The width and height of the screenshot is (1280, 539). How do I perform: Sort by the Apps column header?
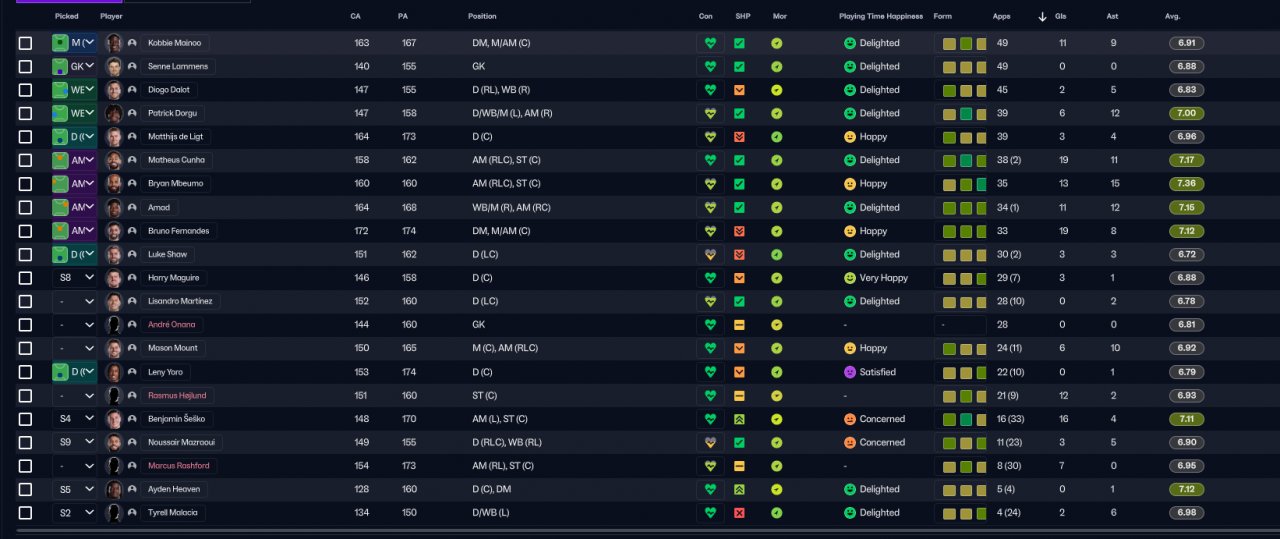tap(1001, 16)
